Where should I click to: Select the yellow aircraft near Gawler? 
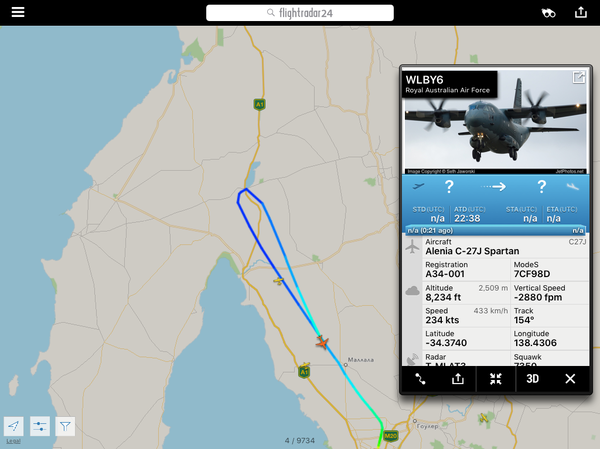(484, 418)
